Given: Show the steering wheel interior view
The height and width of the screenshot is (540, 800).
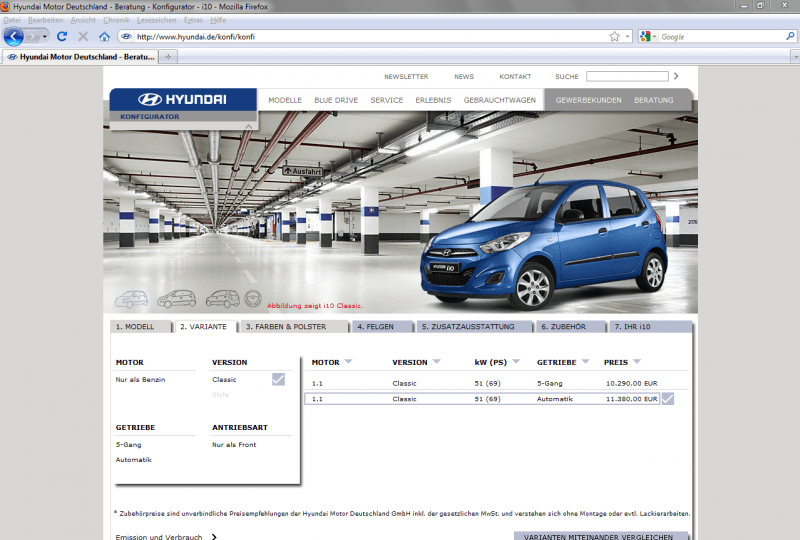Looking at the screenshot, I should 253,299.
